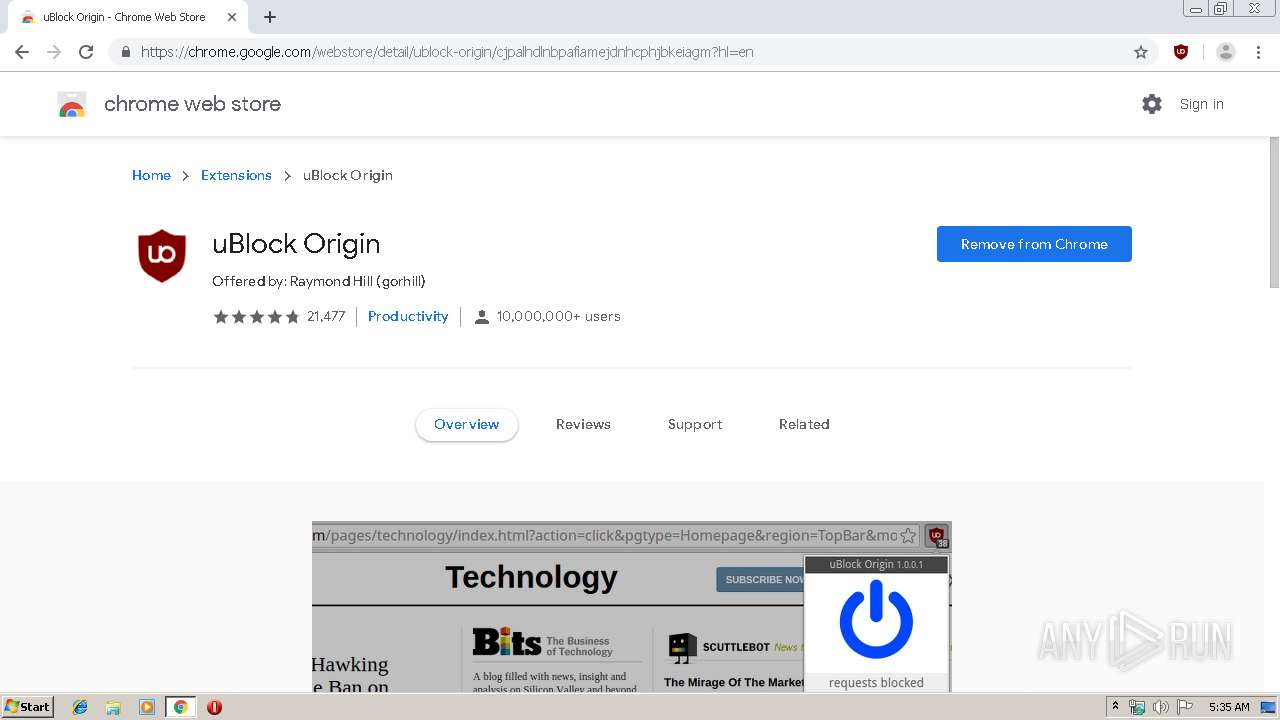The height and width of the screenshot is (720, 1280).
Task: Open Chrome profile avatar icon
Action: tap(1226, 52)
